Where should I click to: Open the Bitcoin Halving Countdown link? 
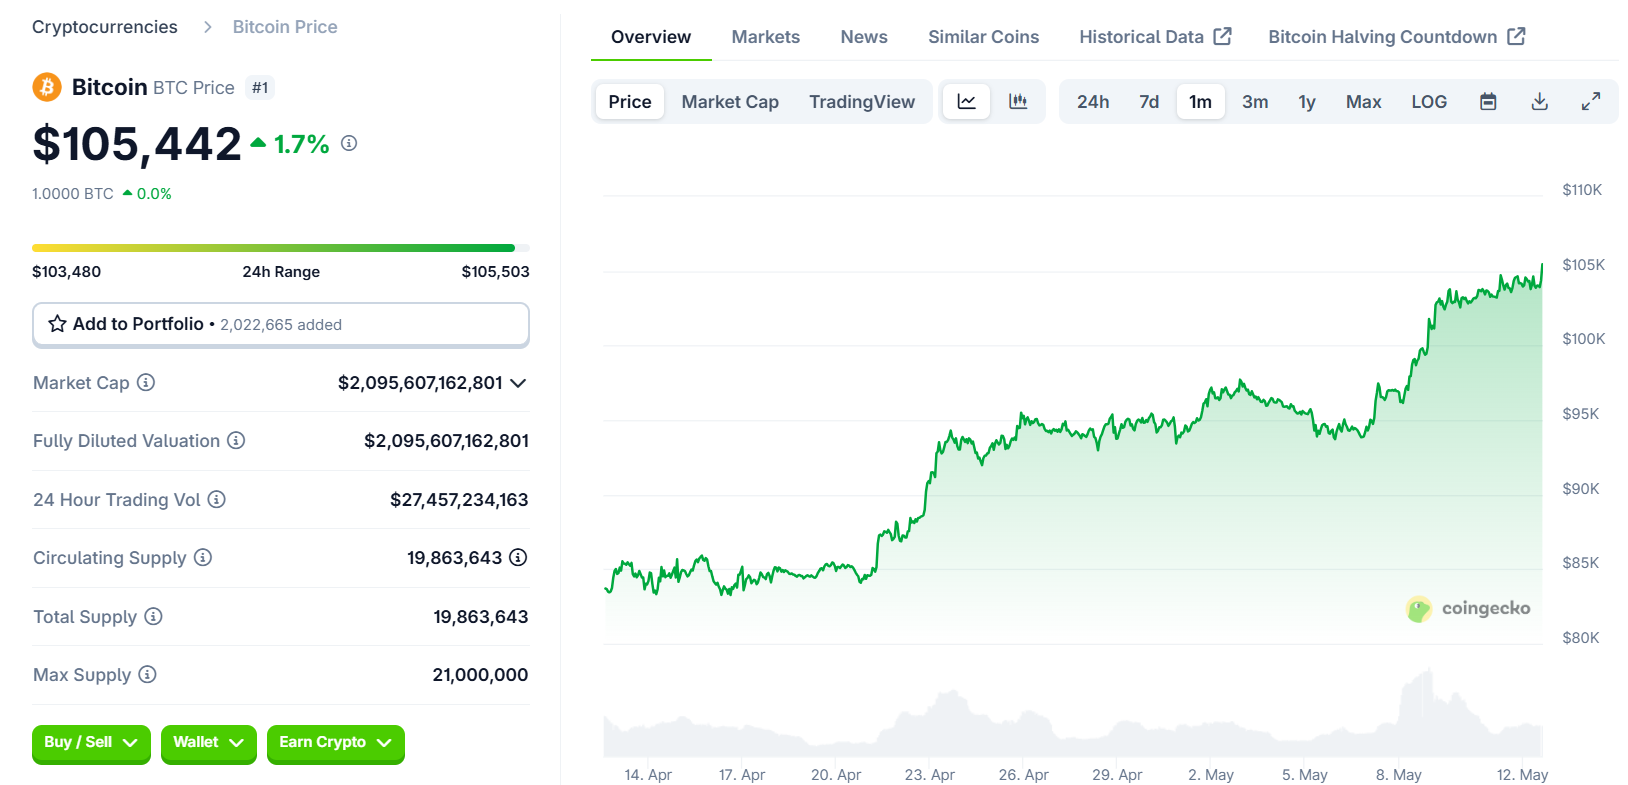pyautogui.click(x=1396, y=37)
